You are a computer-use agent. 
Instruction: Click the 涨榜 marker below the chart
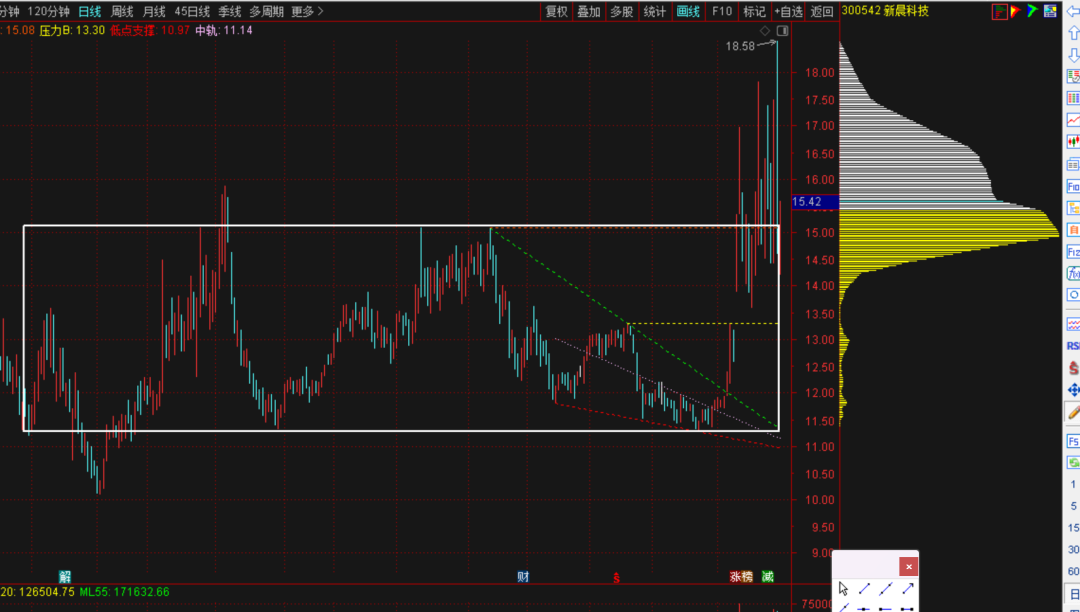pyautogui.click(x=742, y=577)
